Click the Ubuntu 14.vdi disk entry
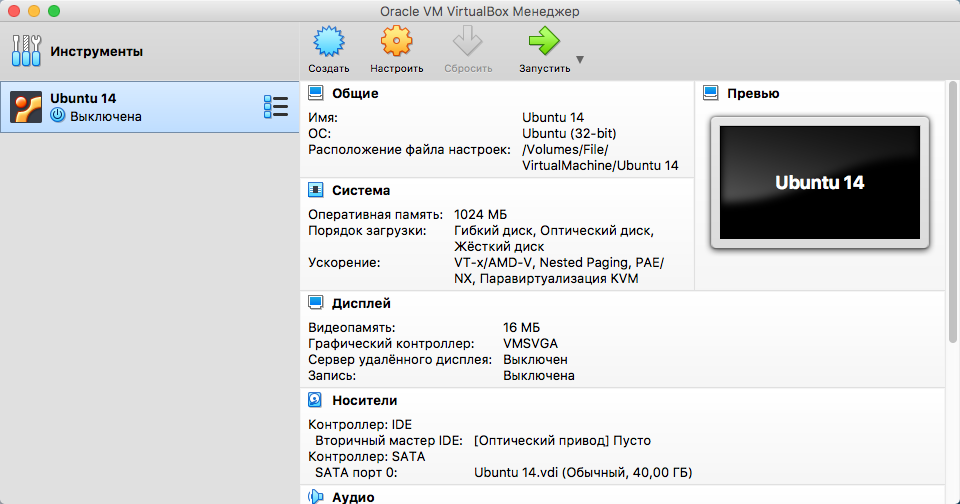Image resolution: width=960 pixels, height=504 pixels. click(583, 472)
